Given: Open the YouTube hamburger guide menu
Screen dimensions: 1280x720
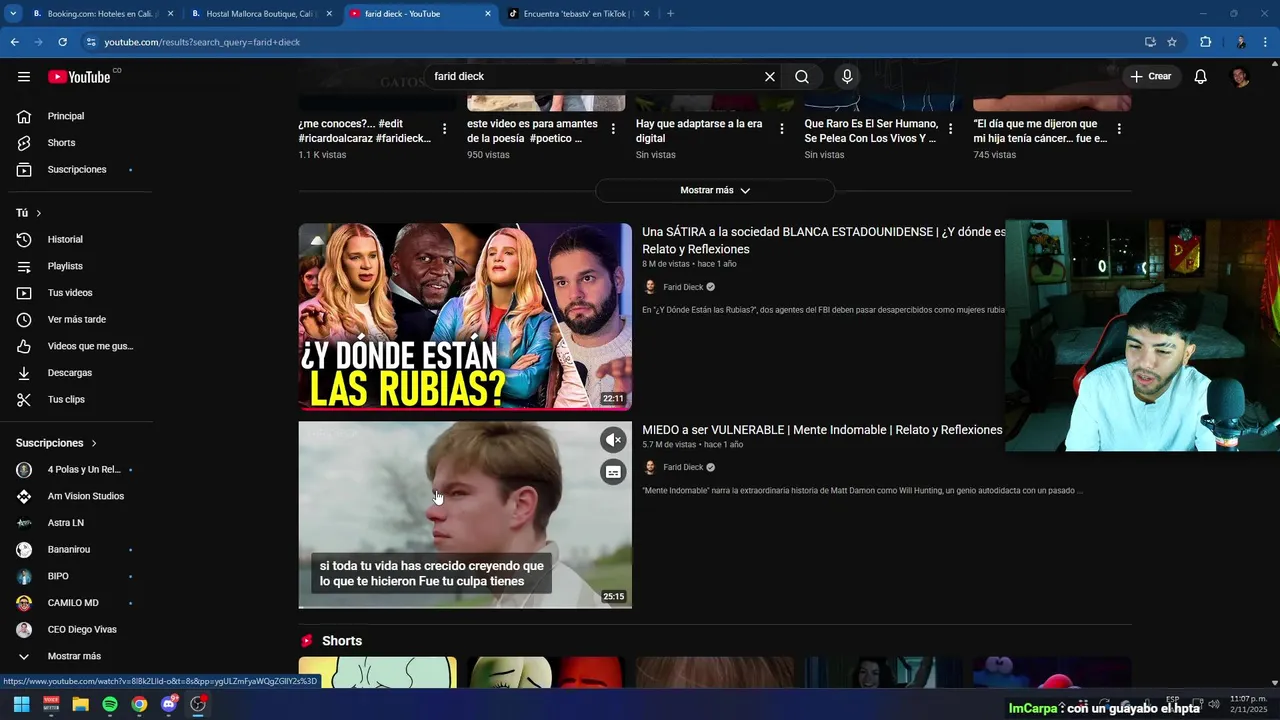Looking at the screenshot, I should point(24,77).
